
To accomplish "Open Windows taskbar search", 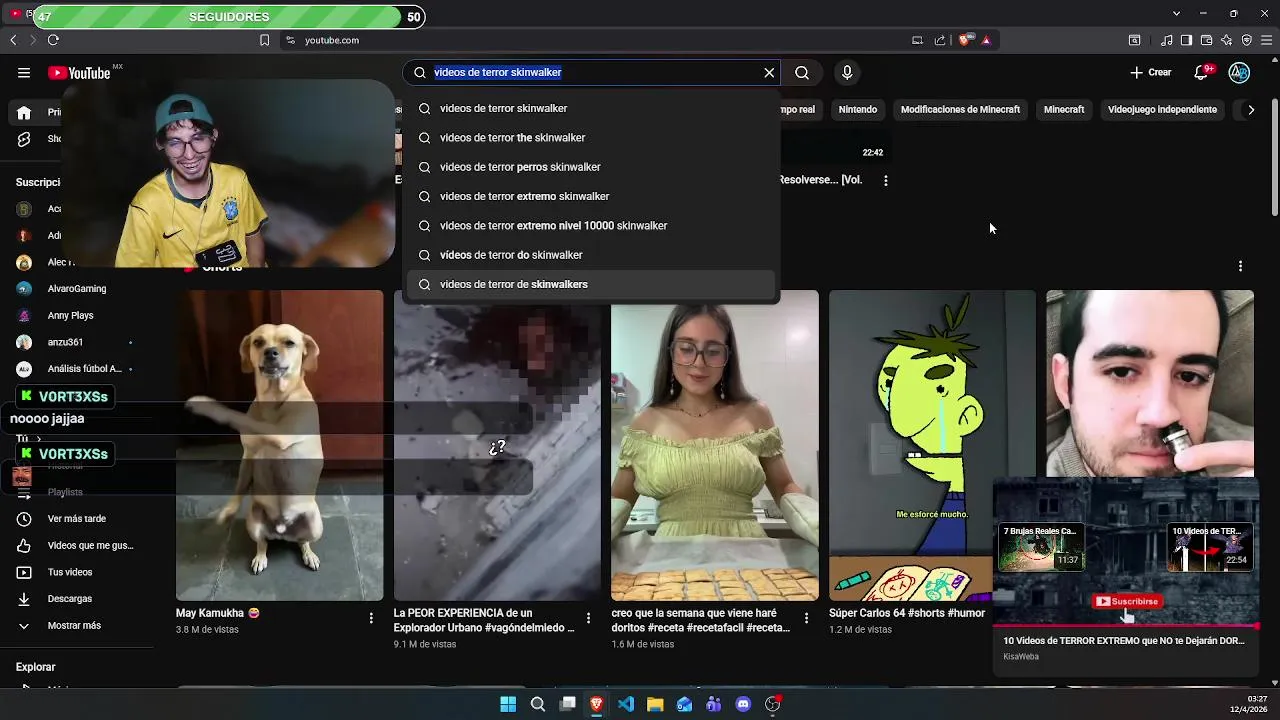I will click(538, 704).
